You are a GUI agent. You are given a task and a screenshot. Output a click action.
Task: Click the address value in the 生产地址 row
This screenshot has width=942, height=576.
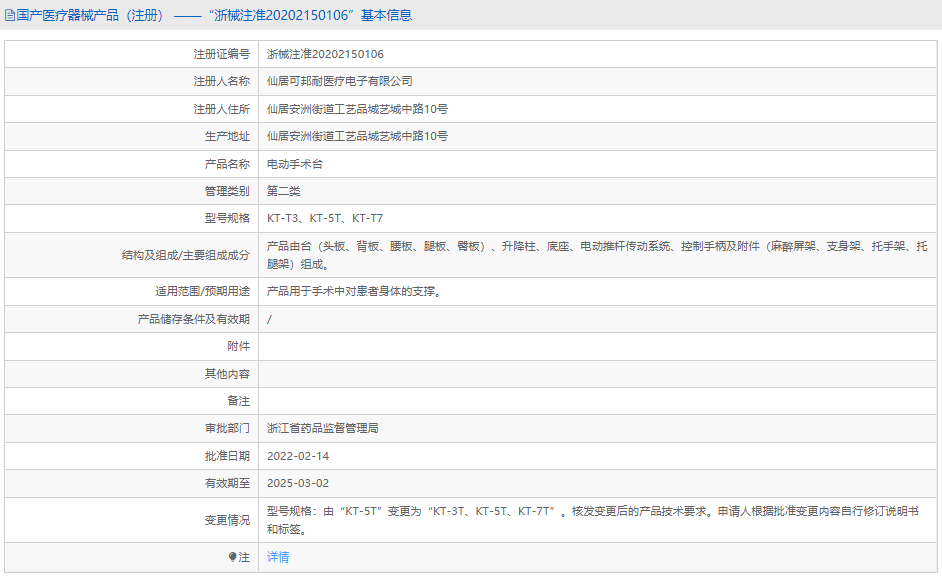pos(357,136)
